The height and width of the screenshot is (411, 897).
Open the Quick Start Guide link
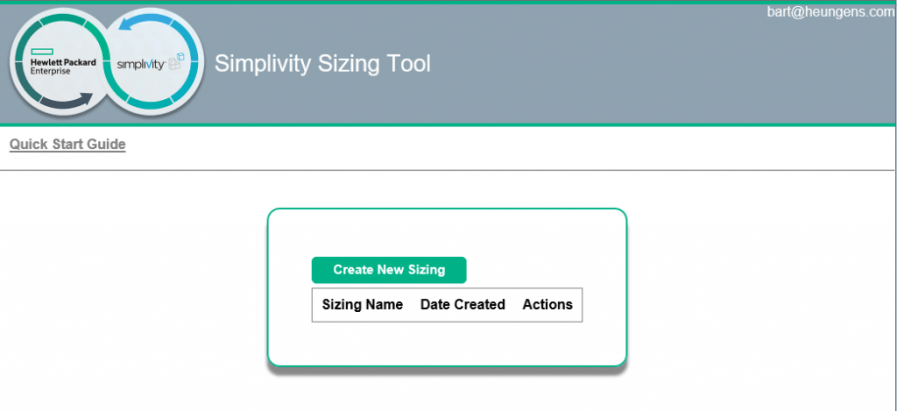[68, 144]
